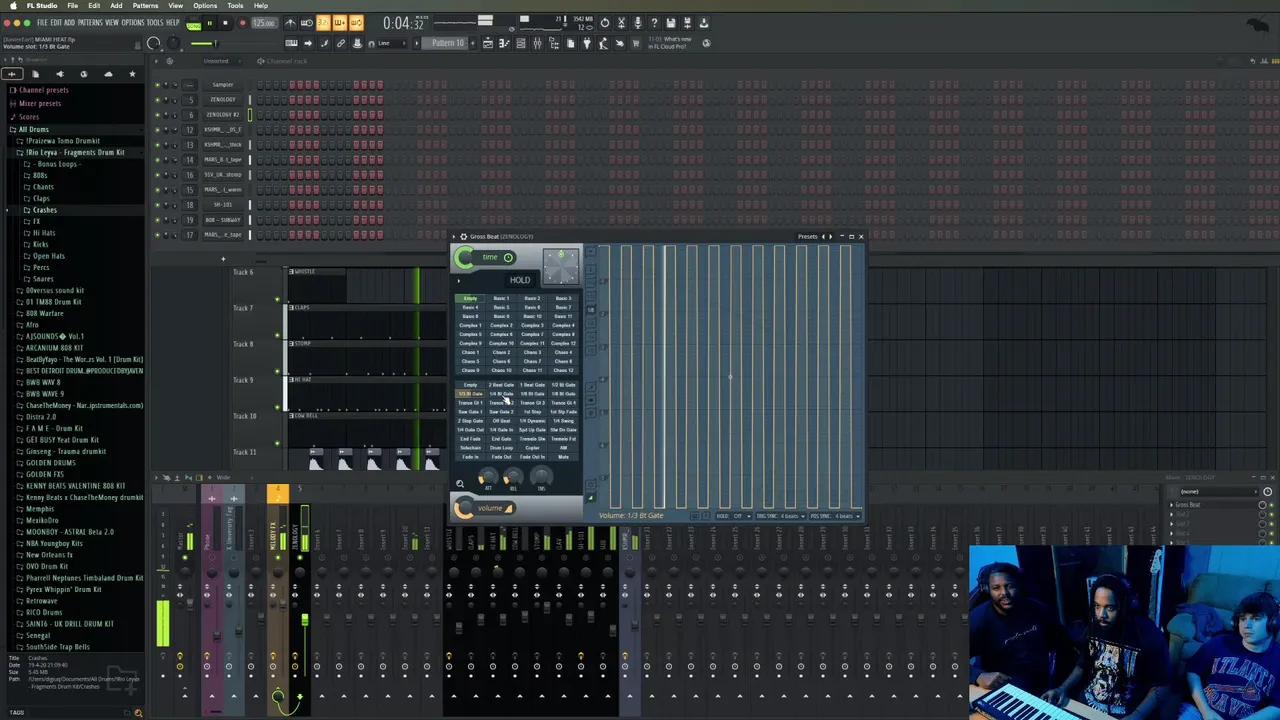Open the Gross Beat plugin options arrow

pyautogui.click(x=454, y=236)
